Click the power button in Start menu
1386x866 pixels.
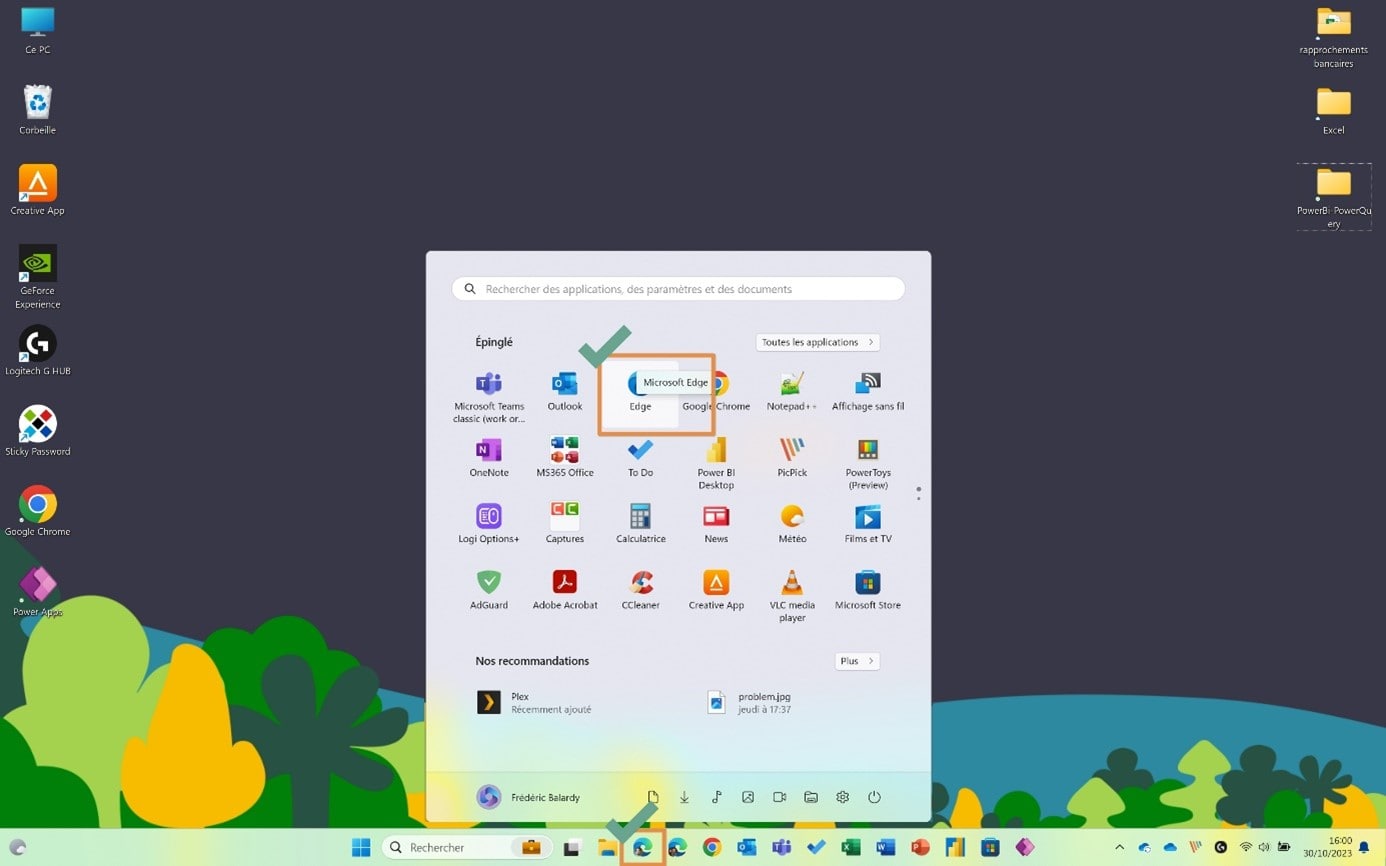[x=874, y=797]
